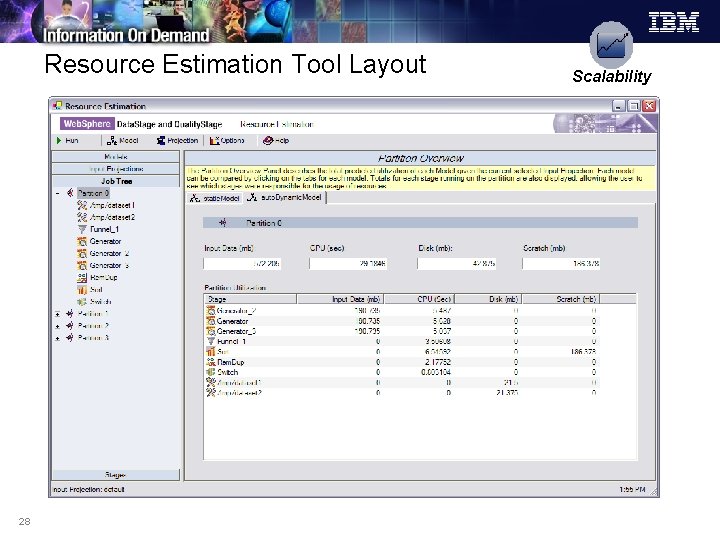This screenshot has width=720, height=540.
Task: Click the /tmp/dataset1 icon in Job Tree
Action: pos(82,205)
